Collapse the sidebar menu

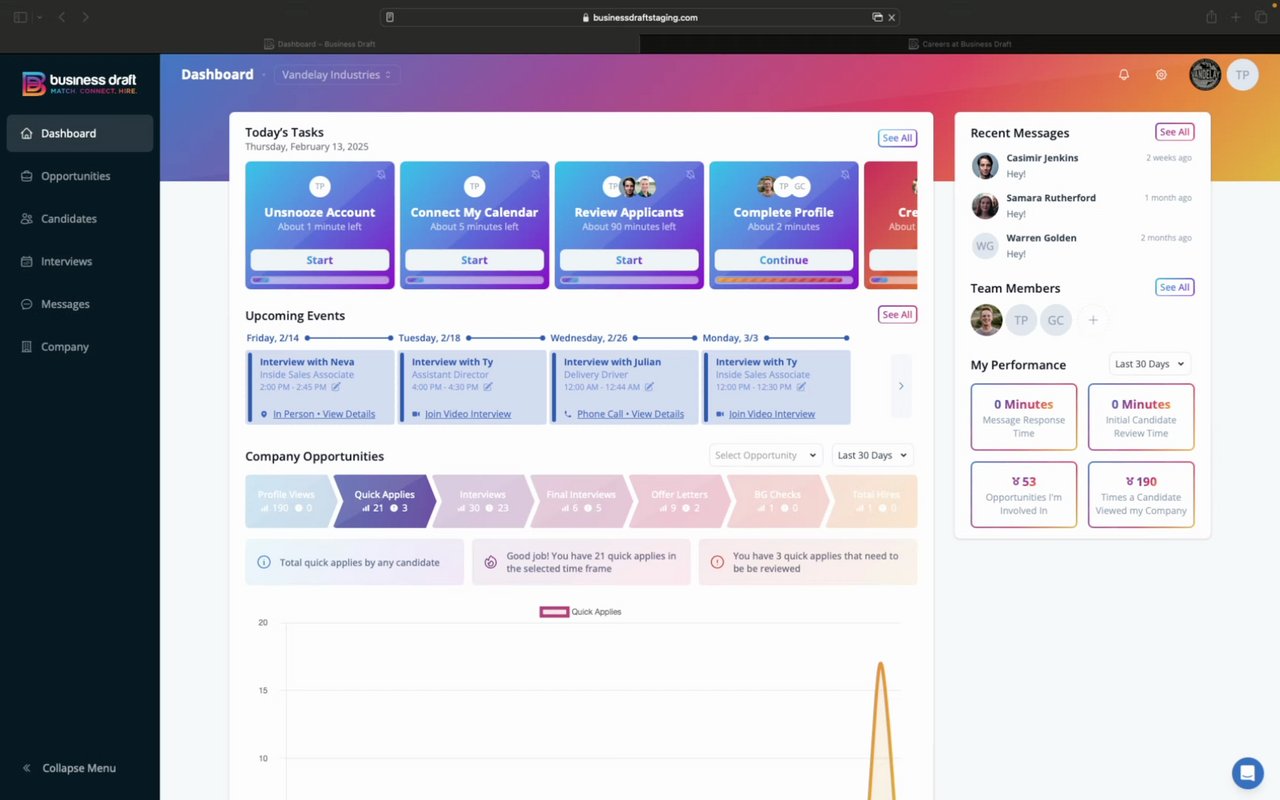[x=69, y=768]
